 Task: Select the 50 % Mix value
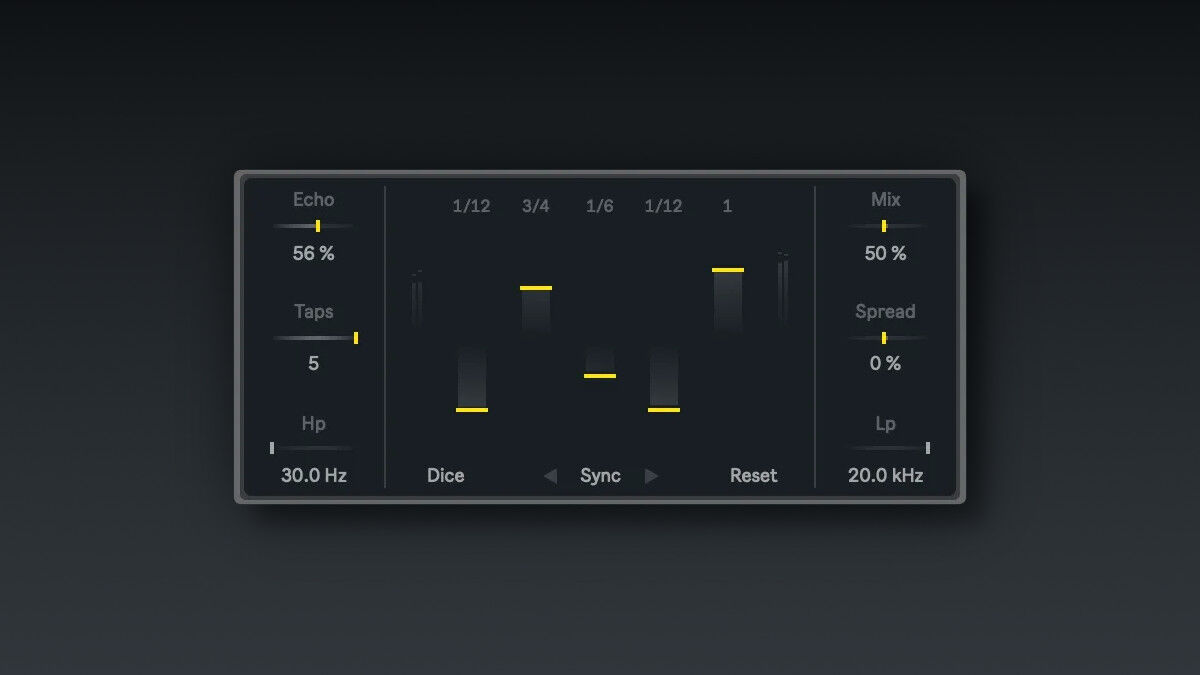click(x=885, y=254)
